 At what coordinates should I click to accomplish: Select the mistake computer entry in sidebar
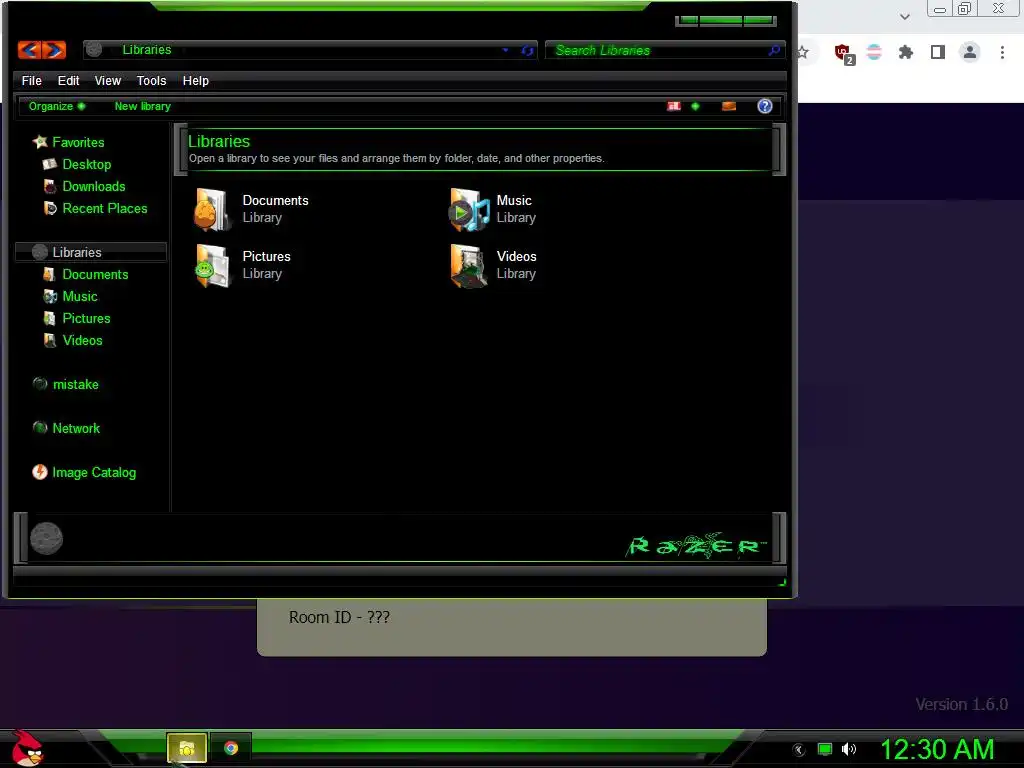(66, 385)
